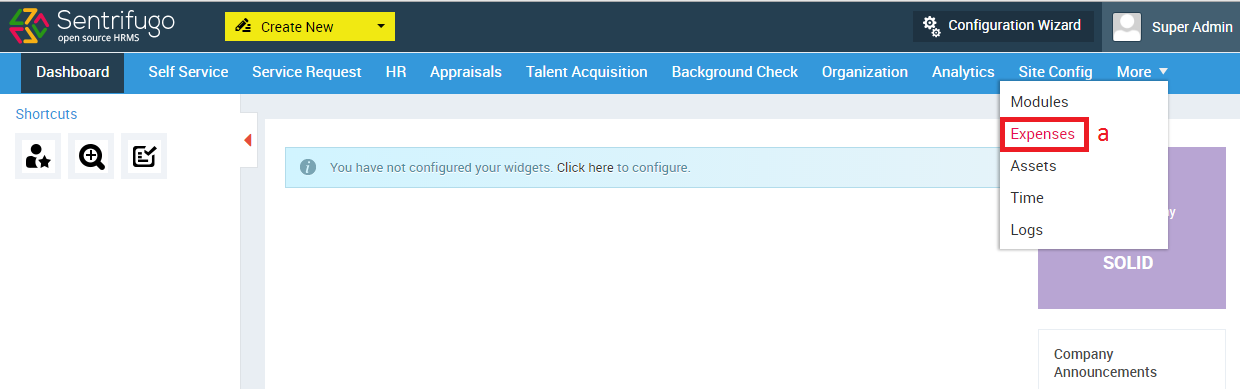Go to the Self Service tab

click(x=188, y=72)
